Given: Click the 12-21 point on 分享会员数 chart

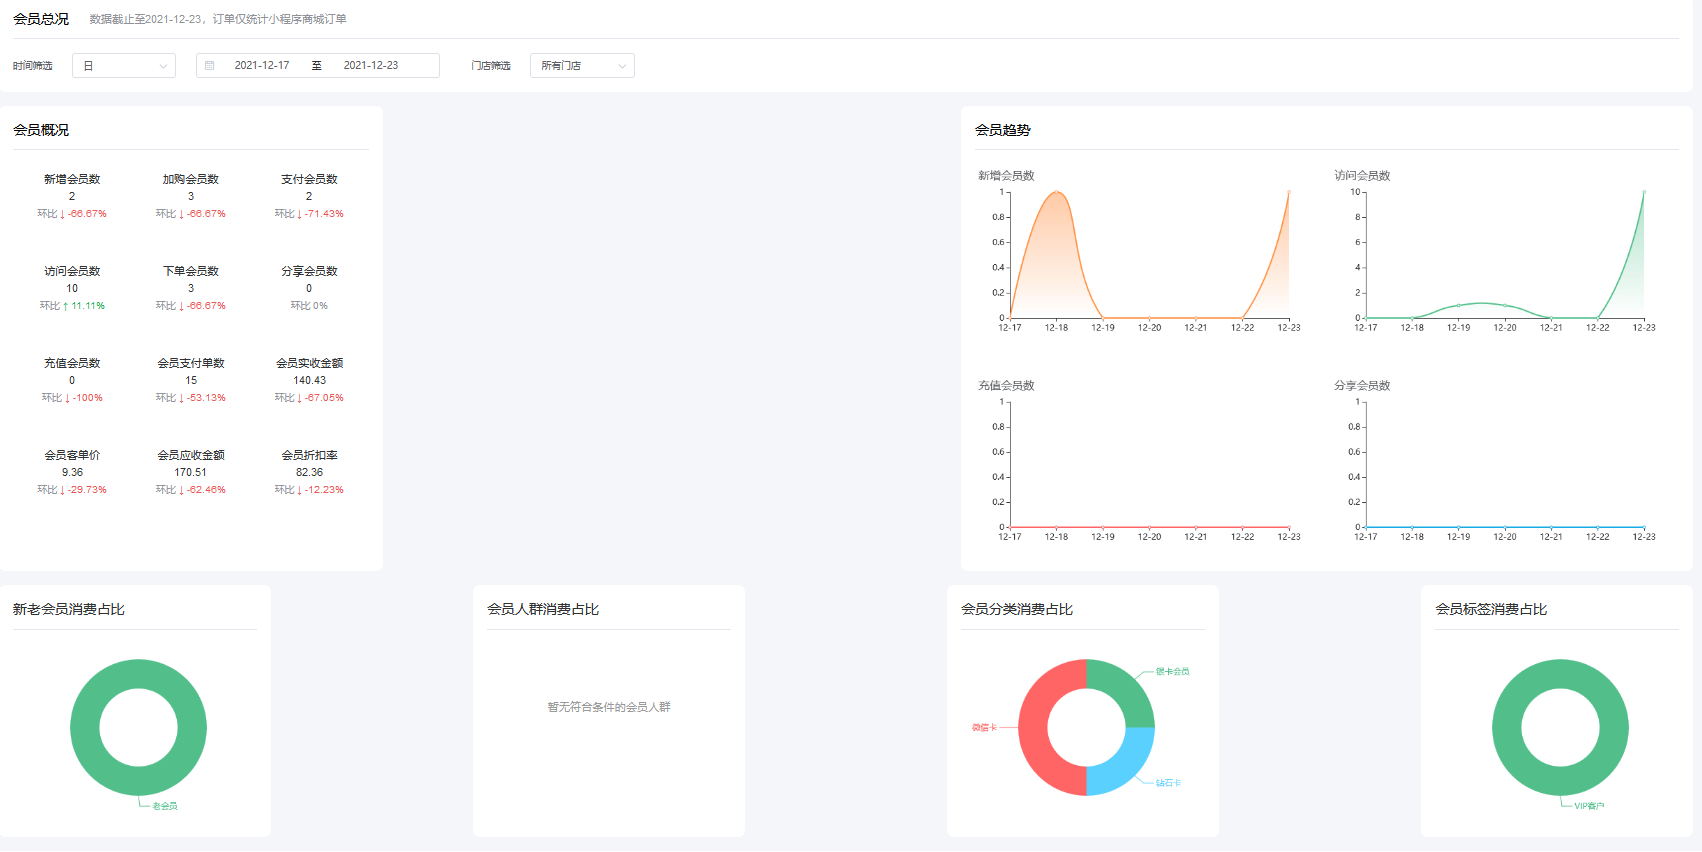Looking at the screenshot, I should point(1551,527).
